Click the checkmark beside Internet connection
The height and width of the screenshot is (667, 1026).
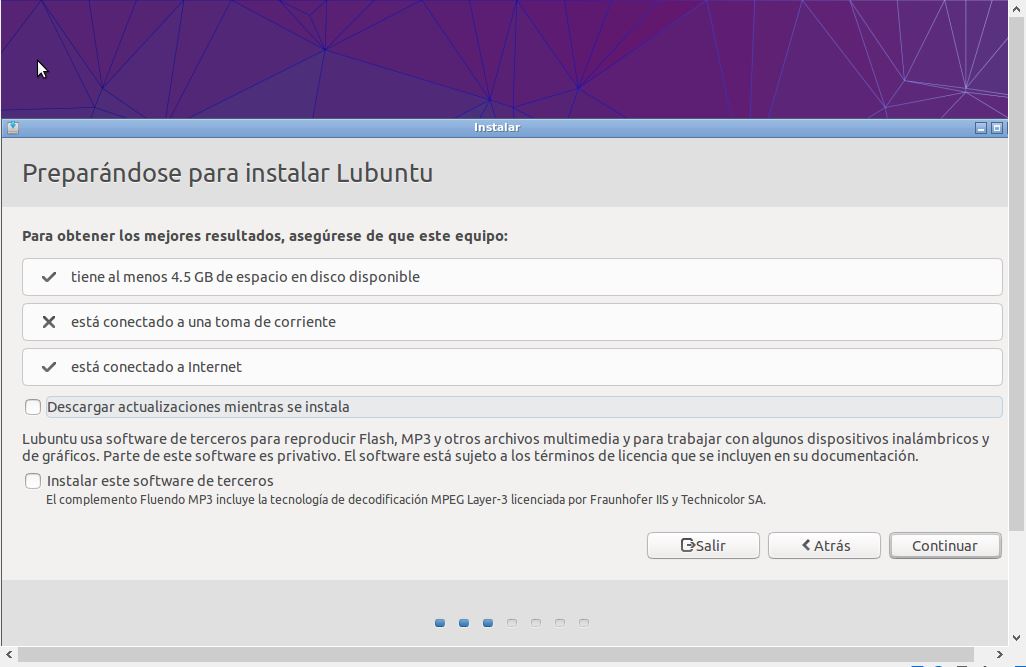pos(48,367)
